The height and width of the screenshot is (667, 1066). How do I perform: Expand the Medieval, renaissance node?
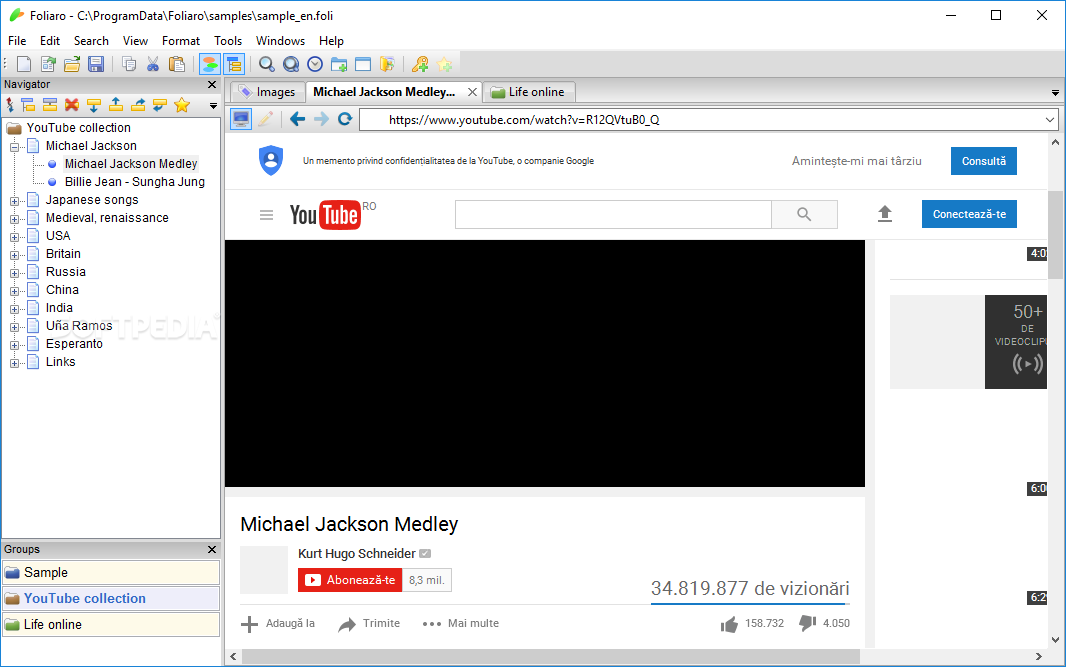pyautogui.click(x=14, y=219)
